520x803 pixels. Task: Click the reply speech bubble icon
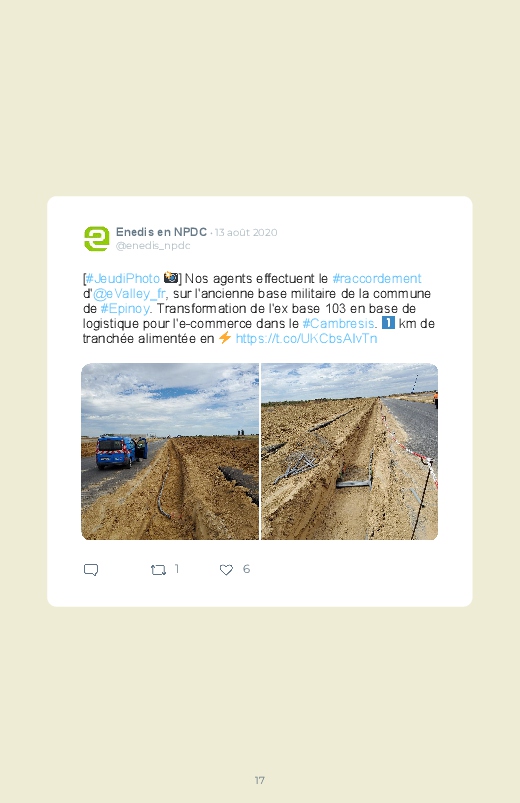(91, 569)
